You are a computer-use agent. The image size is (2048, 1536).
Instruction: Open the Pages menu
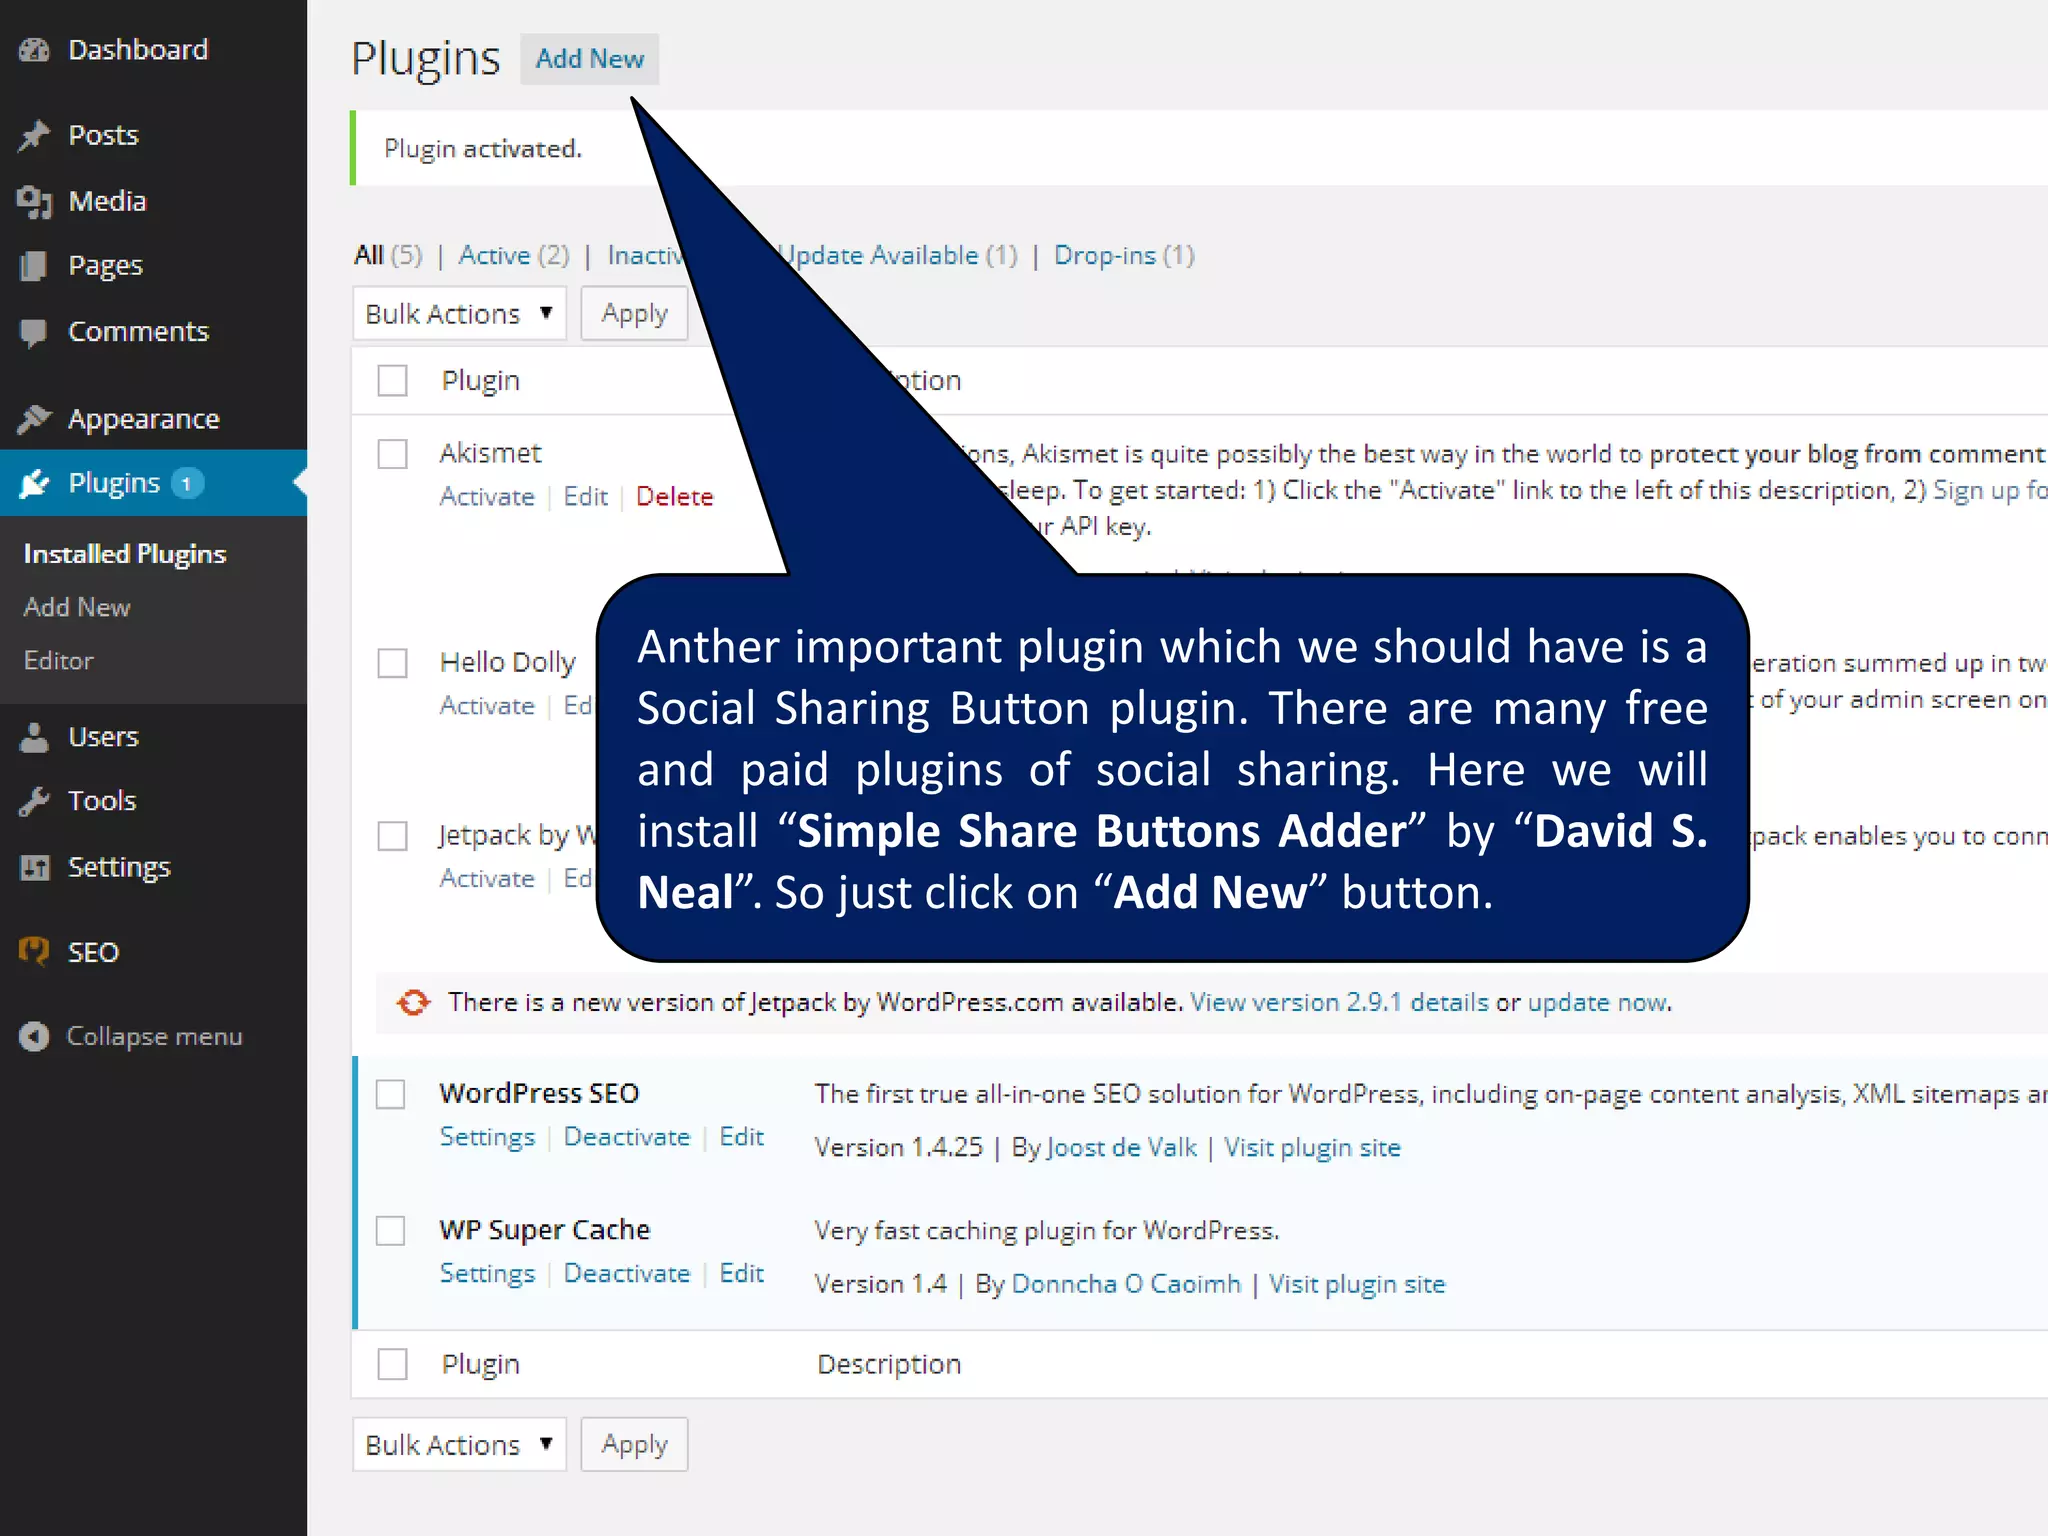point(105,266)
